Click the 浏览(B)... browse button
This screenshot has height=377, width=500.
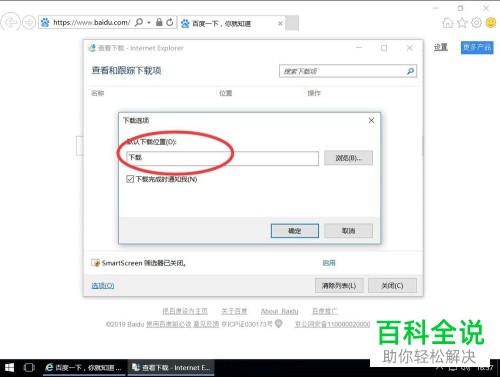point(348,158)
